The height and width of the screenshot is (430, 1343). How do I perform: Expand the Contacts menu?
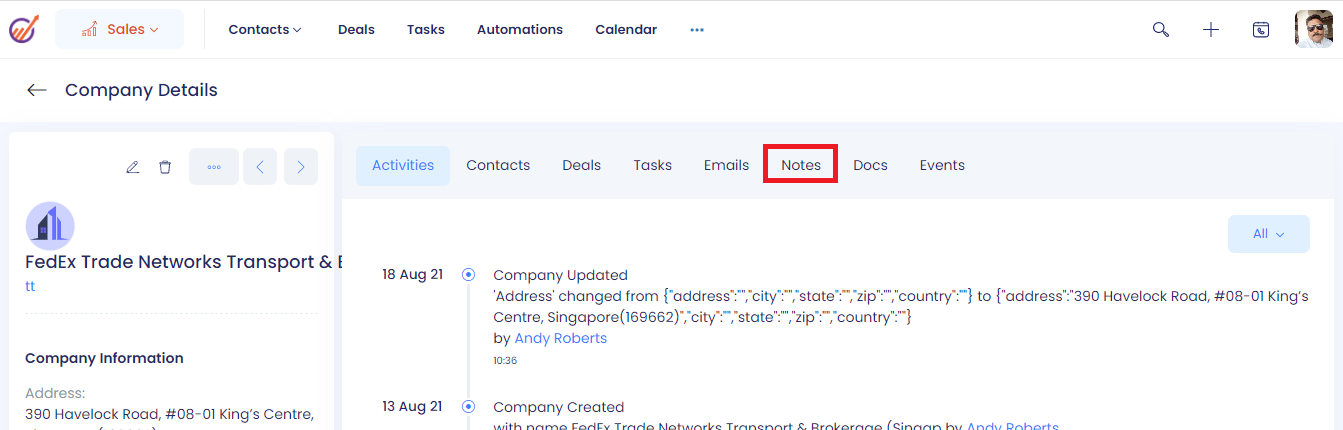click(x=265, y=29)
